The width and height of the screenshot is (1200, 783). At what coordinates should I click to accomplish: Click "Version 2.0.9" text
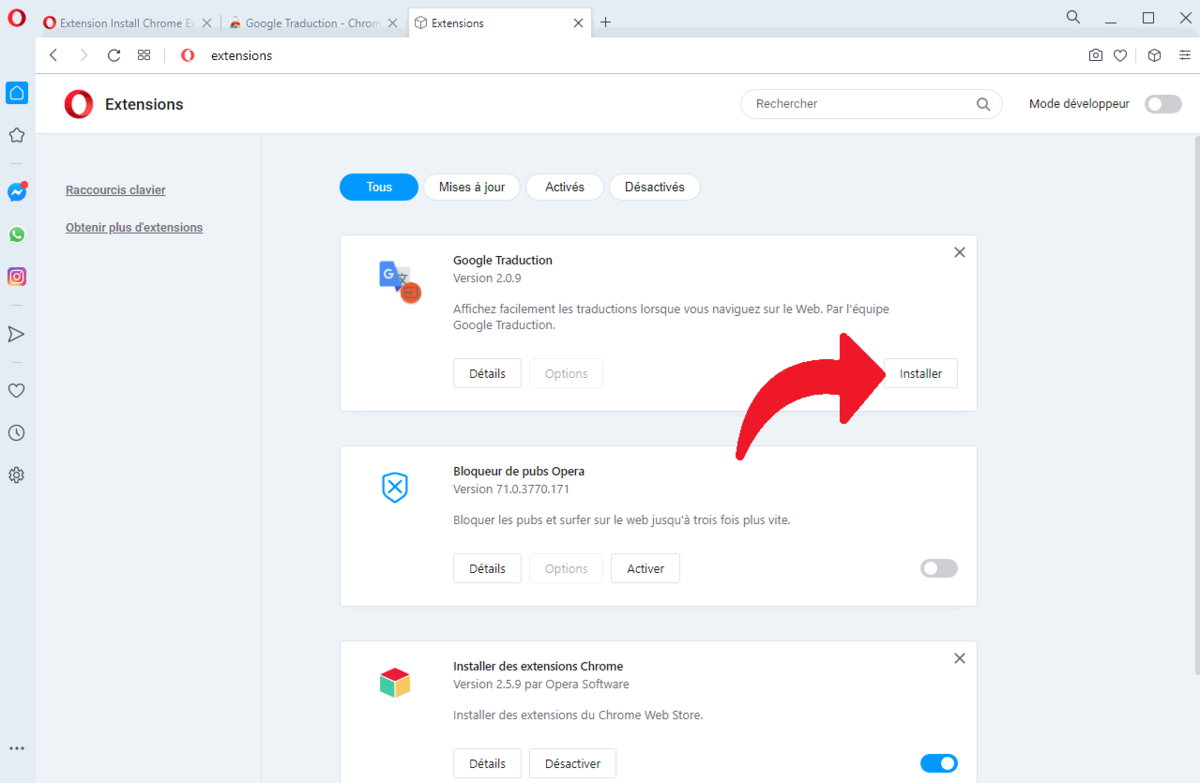tap(487, 279)
